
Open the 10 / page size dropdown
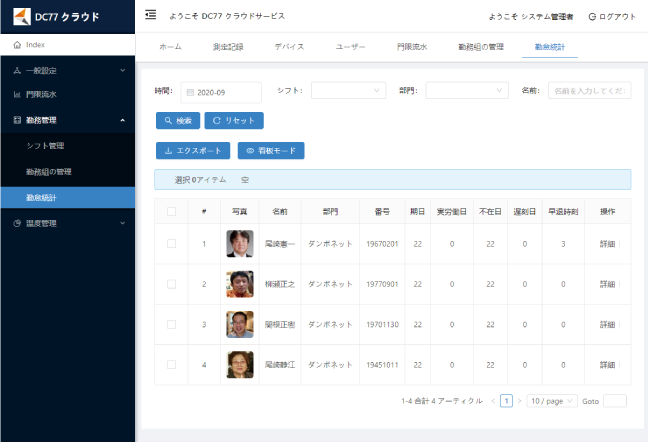tap(551, 401)
